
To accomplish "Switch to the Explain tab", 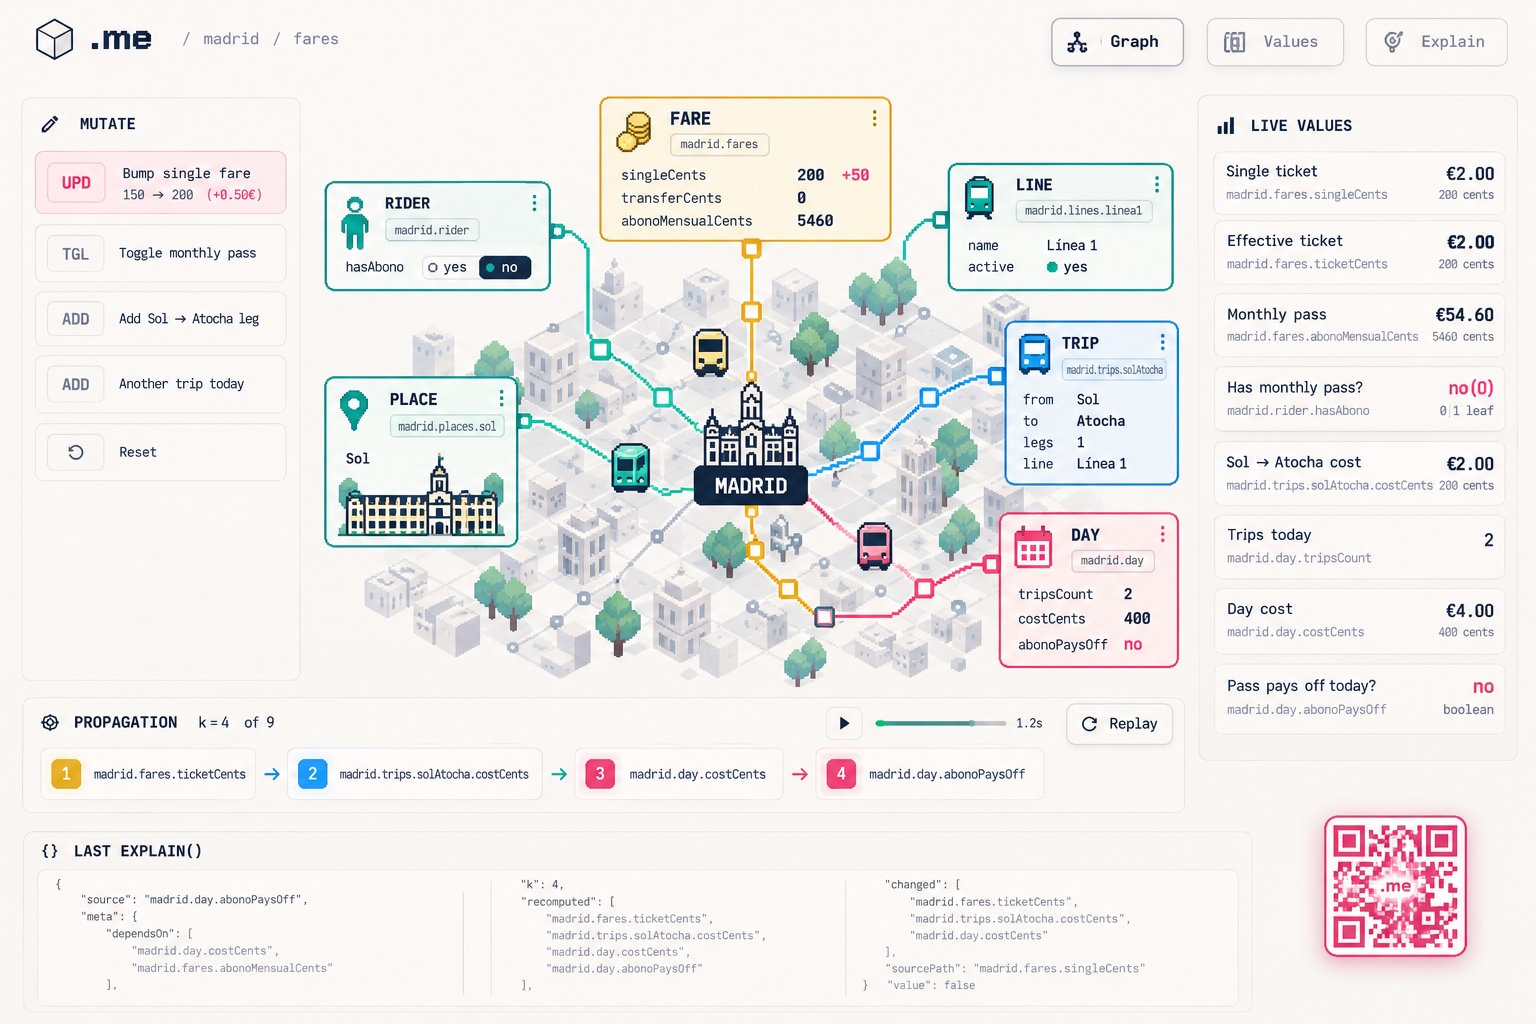I will (1436, 42).
